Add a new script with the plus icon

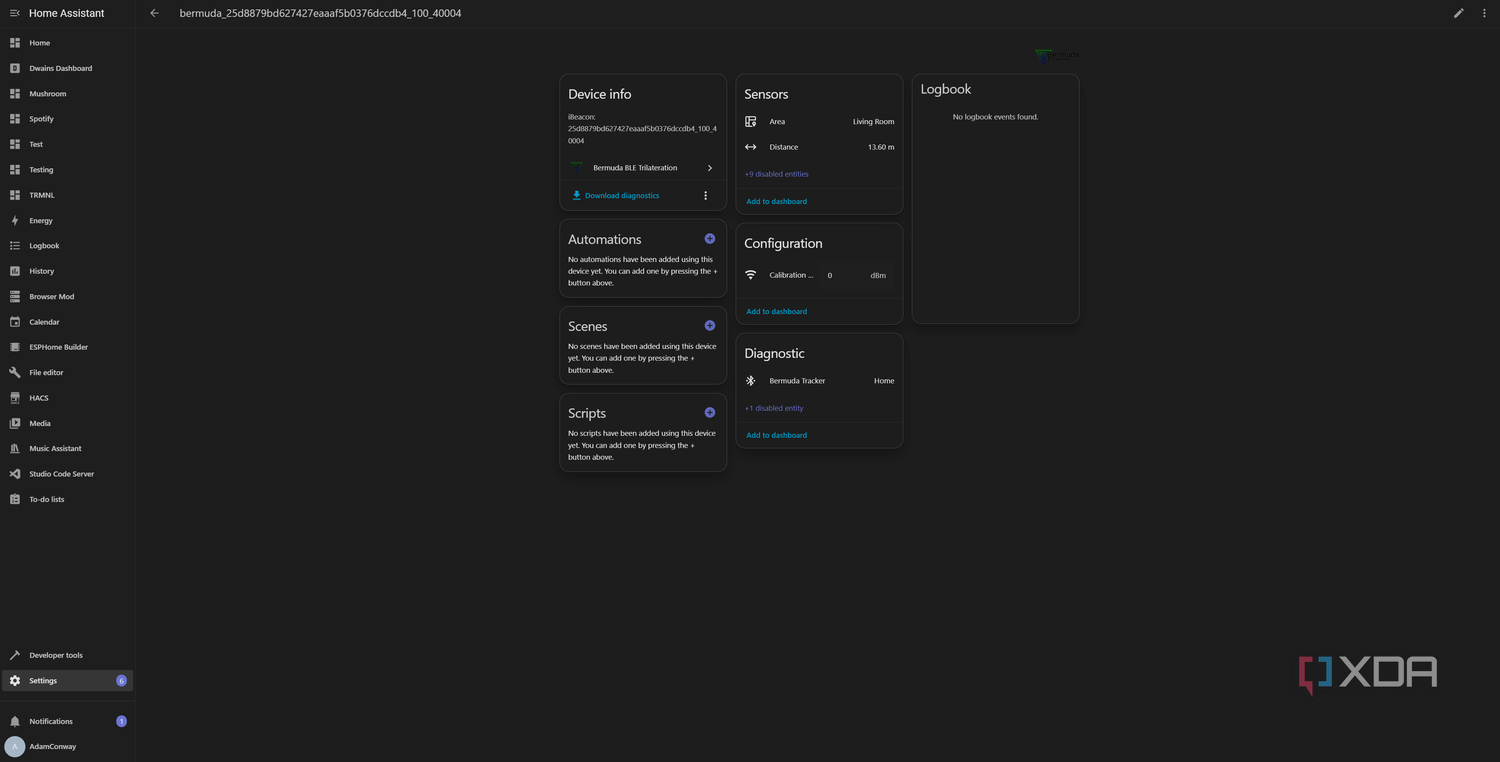coord(710,413)
